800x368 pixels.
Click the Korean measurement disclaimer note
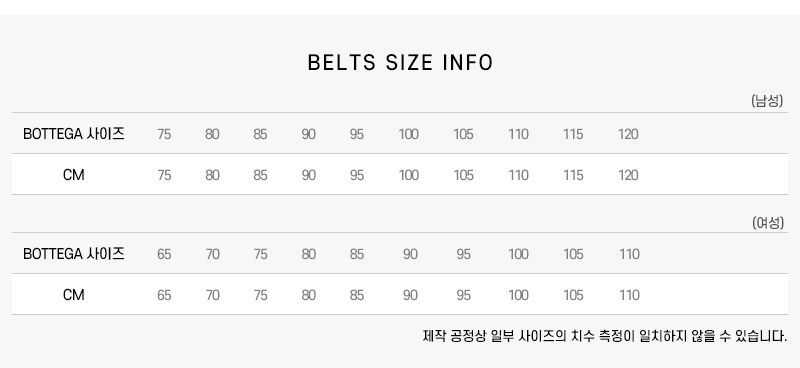tap(605, 336)
